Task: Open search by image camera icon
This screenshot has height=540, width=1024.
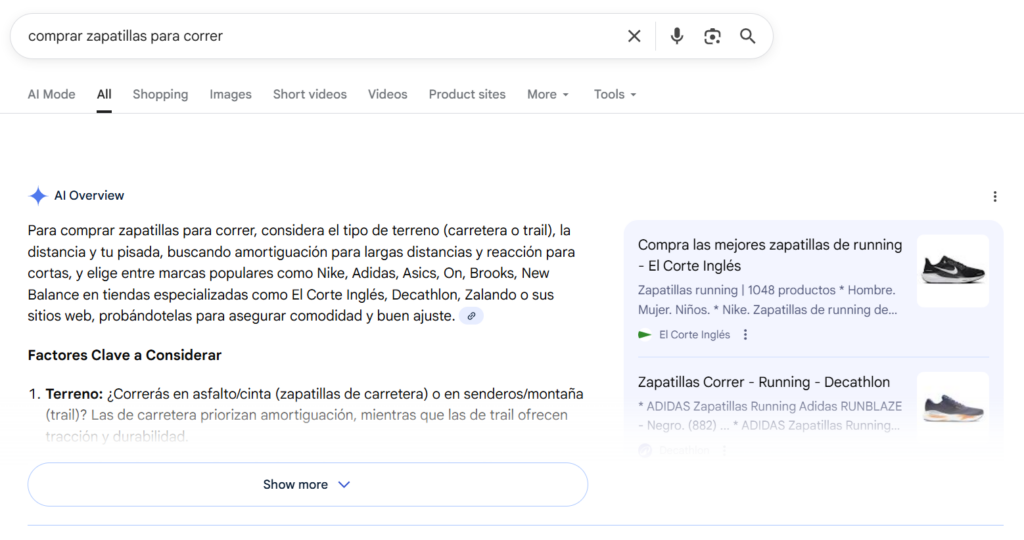Action: click(712, 36)
